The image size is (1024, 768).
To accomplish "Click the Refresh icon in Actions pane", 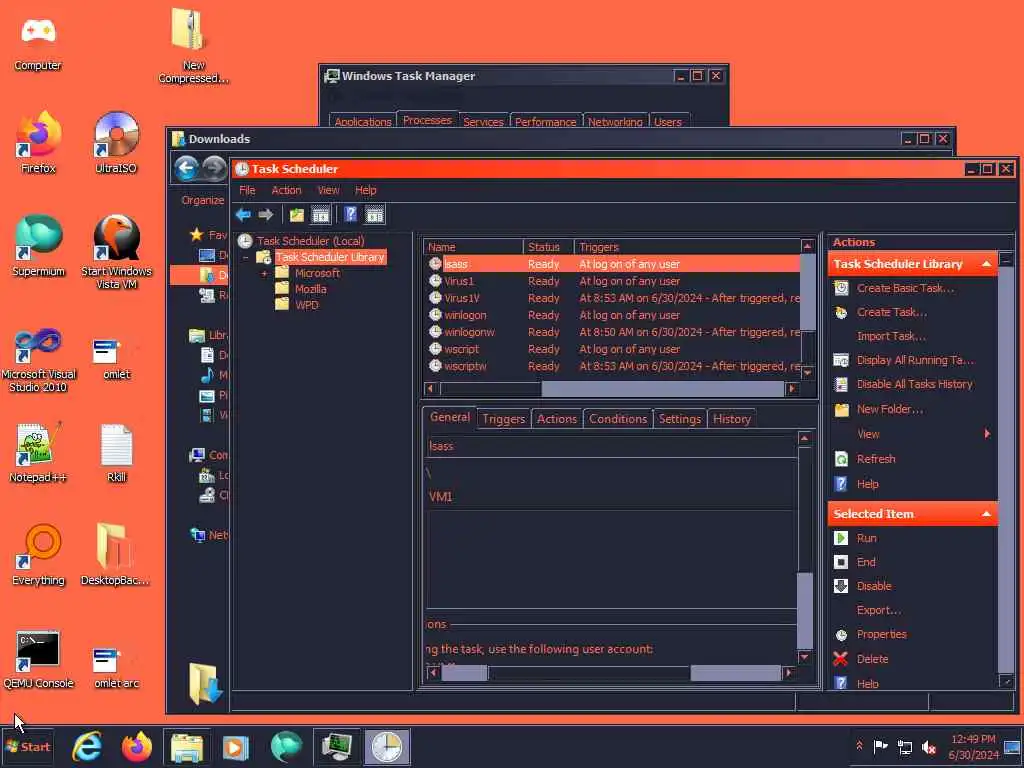I will click(x=841, y=459).
